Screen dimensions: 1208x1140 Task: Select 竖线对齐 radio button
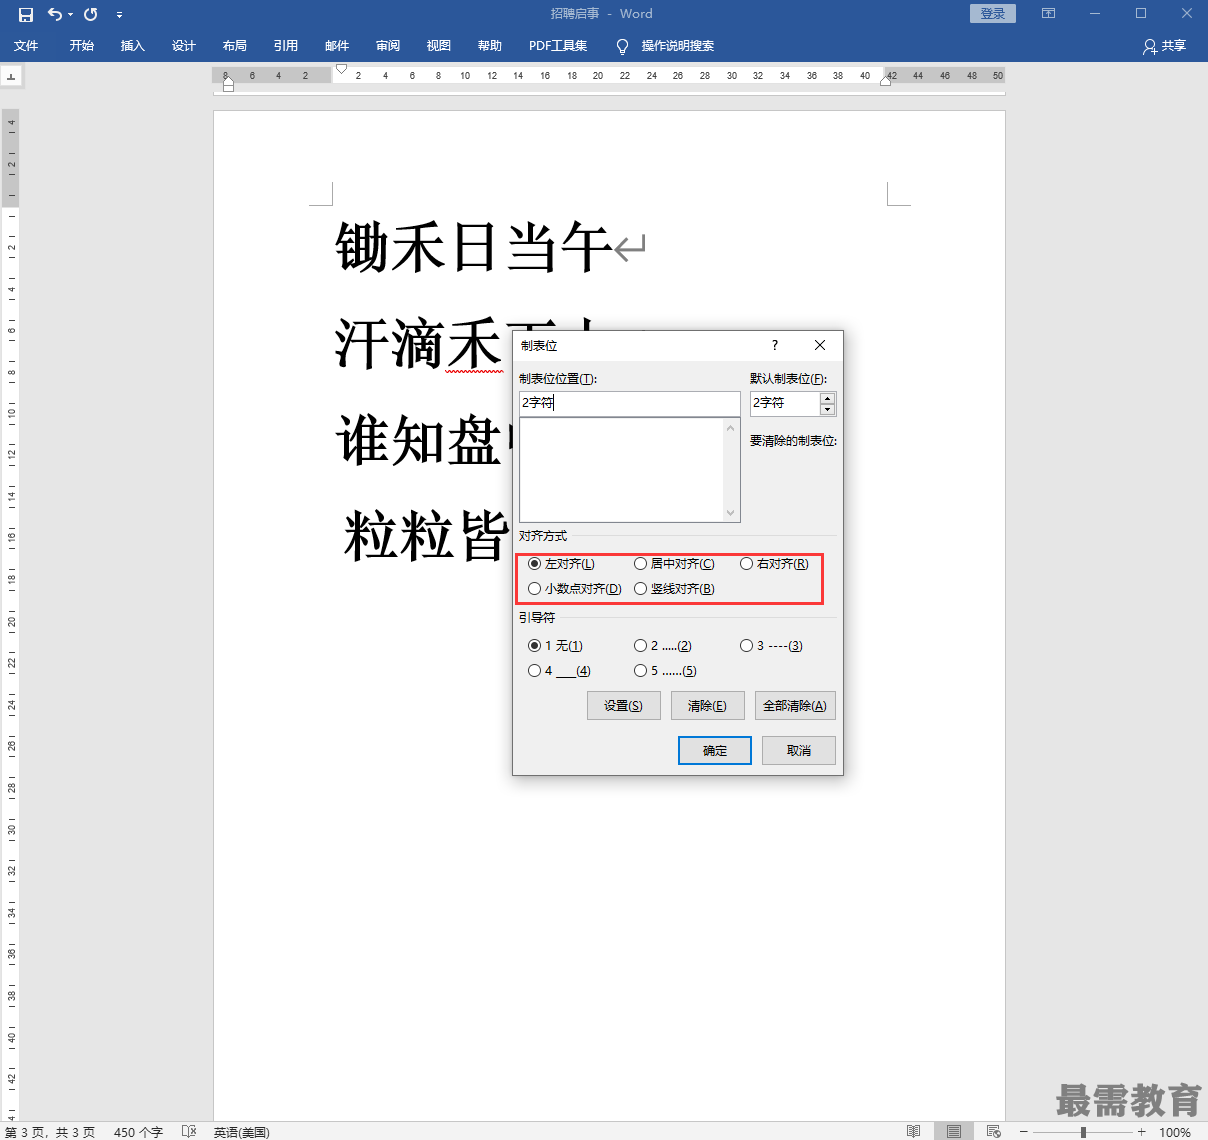coord(640,589)
